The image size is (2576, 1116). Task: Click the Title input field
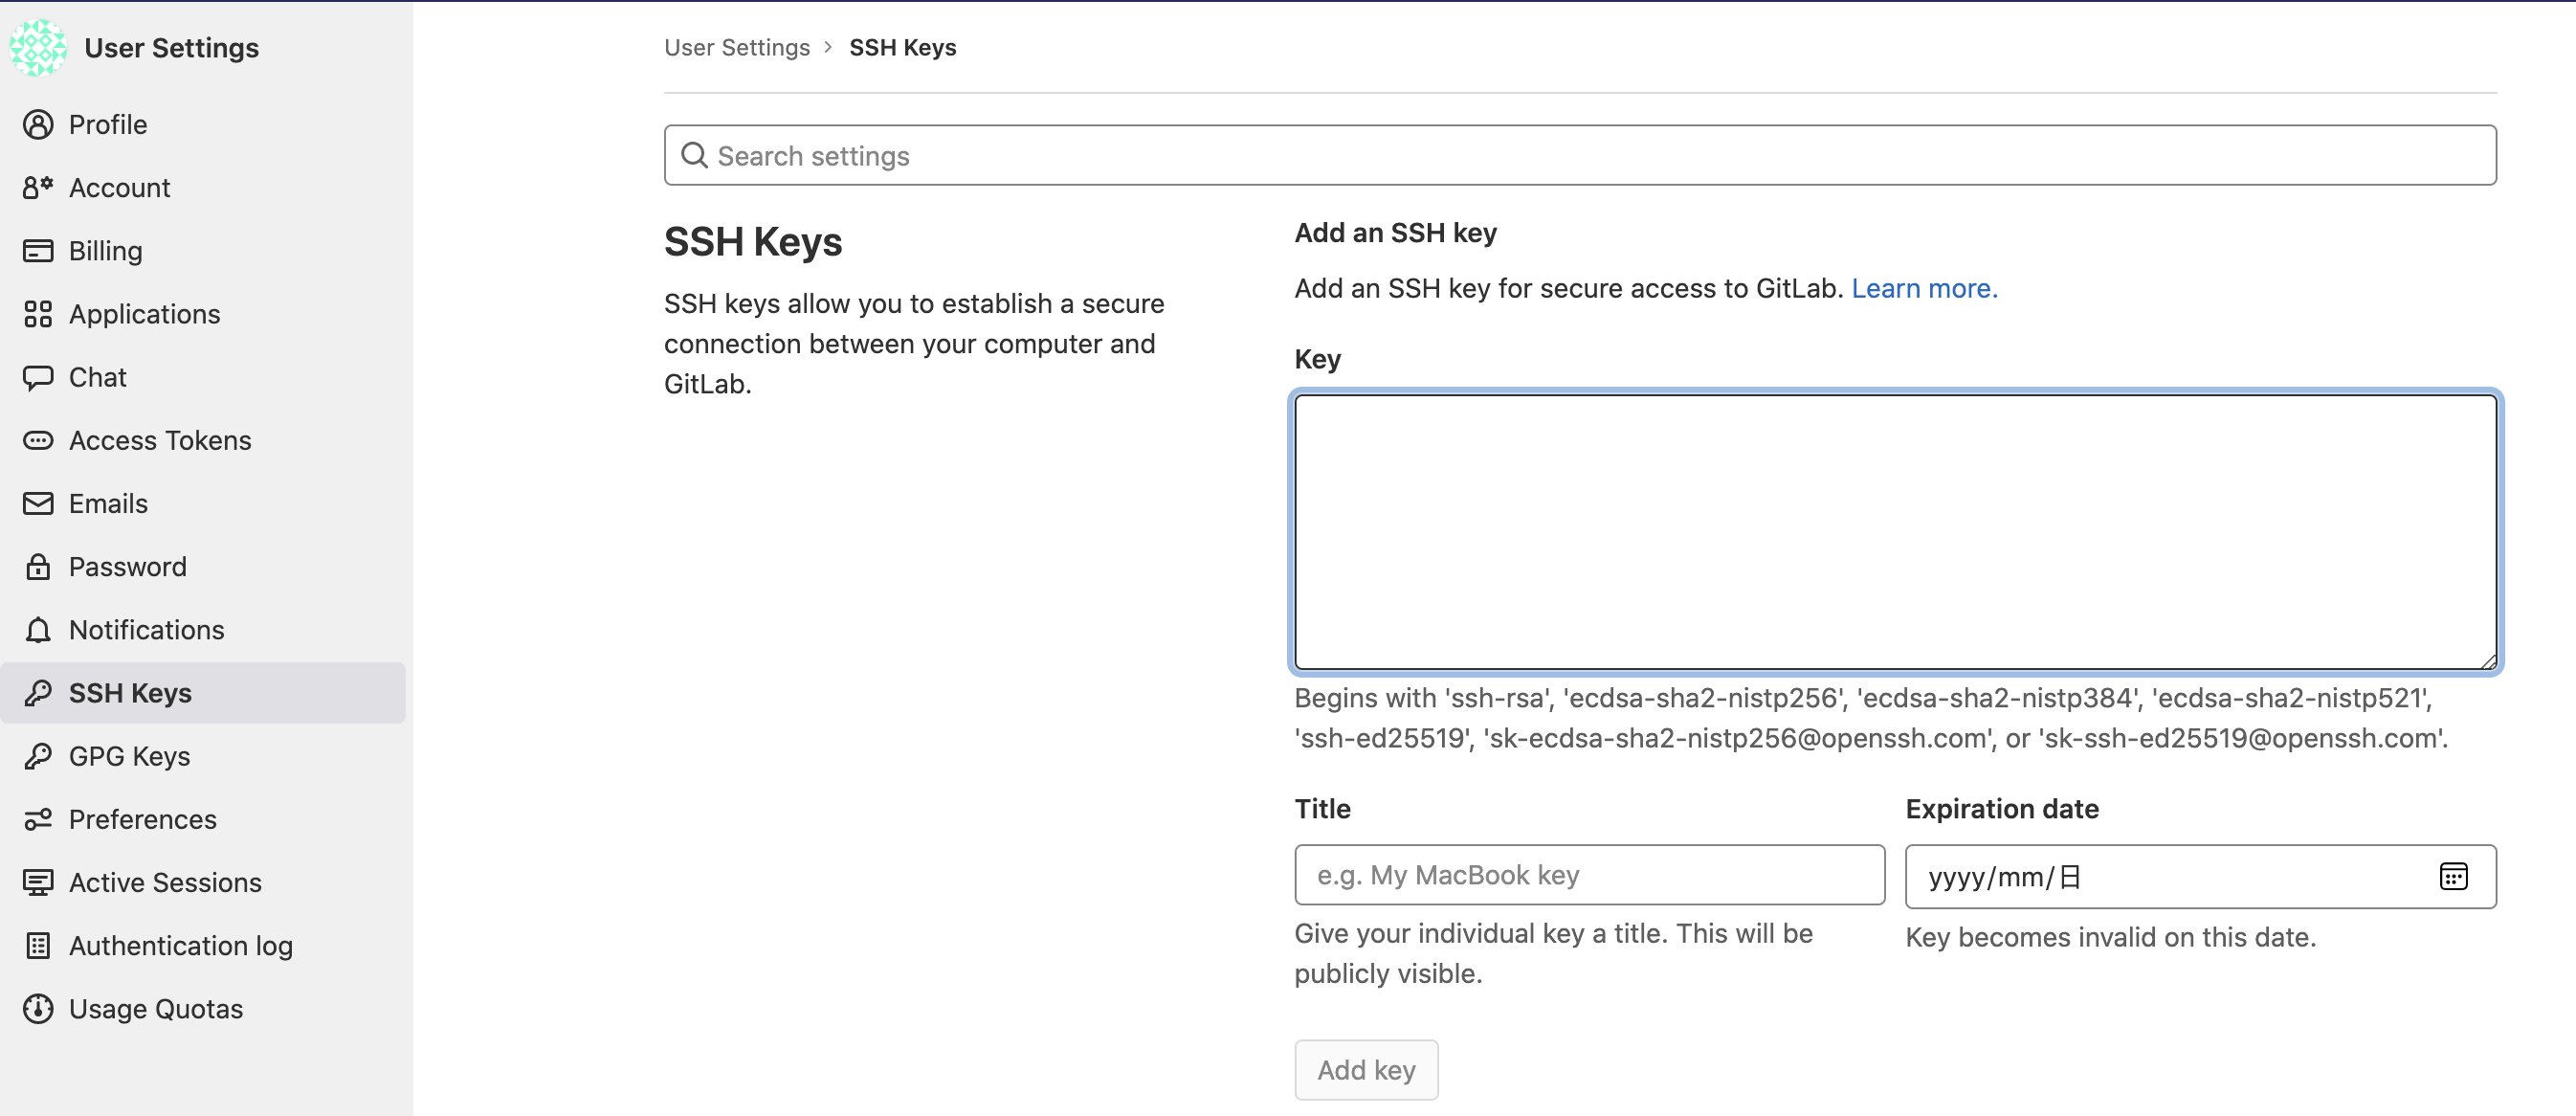point(1589,875)
